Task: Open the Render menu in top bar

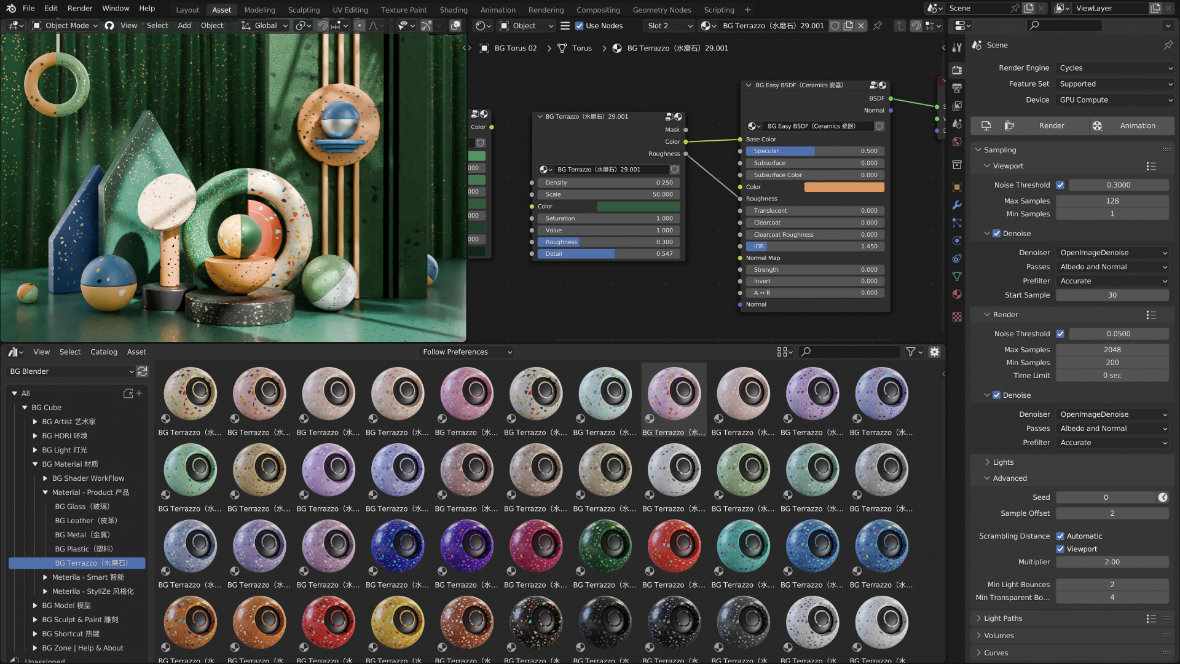Action: click(x=80, y=8)
